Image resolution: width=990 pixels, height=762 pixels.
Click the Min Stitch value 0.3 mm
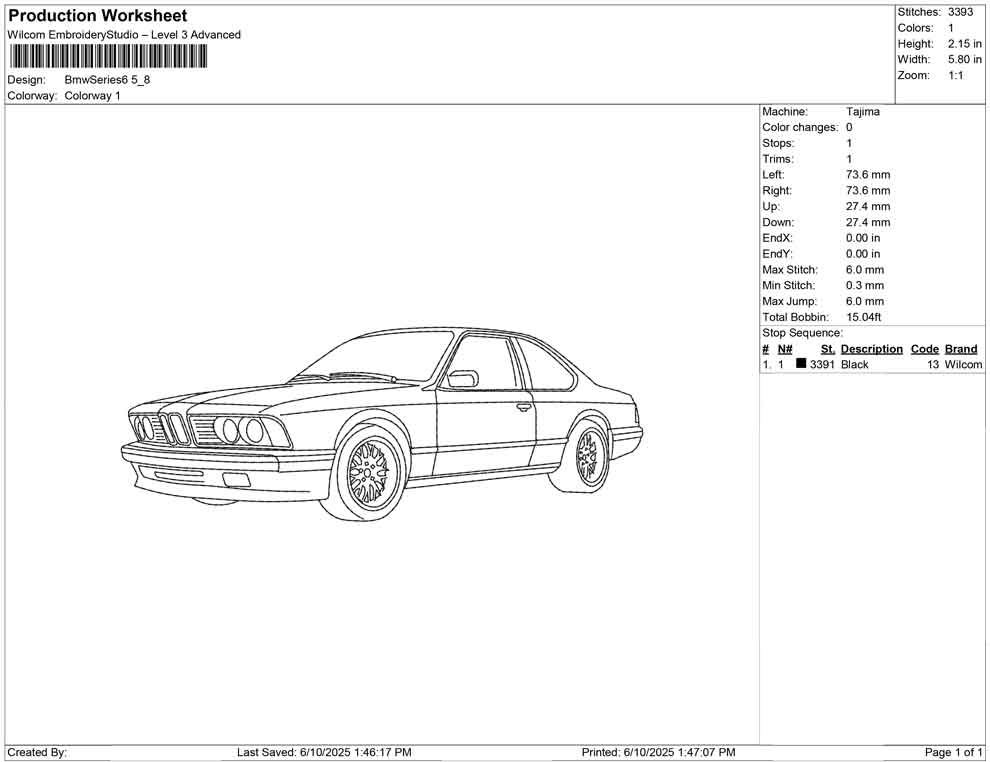click(865, 285)
